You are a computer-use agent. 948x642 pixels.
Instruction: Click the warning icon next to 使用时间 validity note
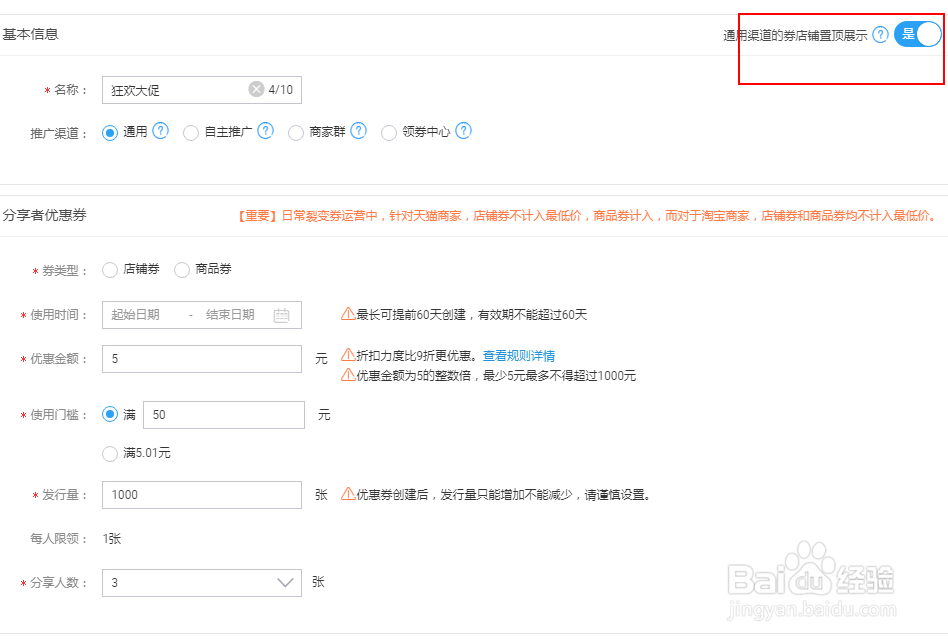(350, 314)
